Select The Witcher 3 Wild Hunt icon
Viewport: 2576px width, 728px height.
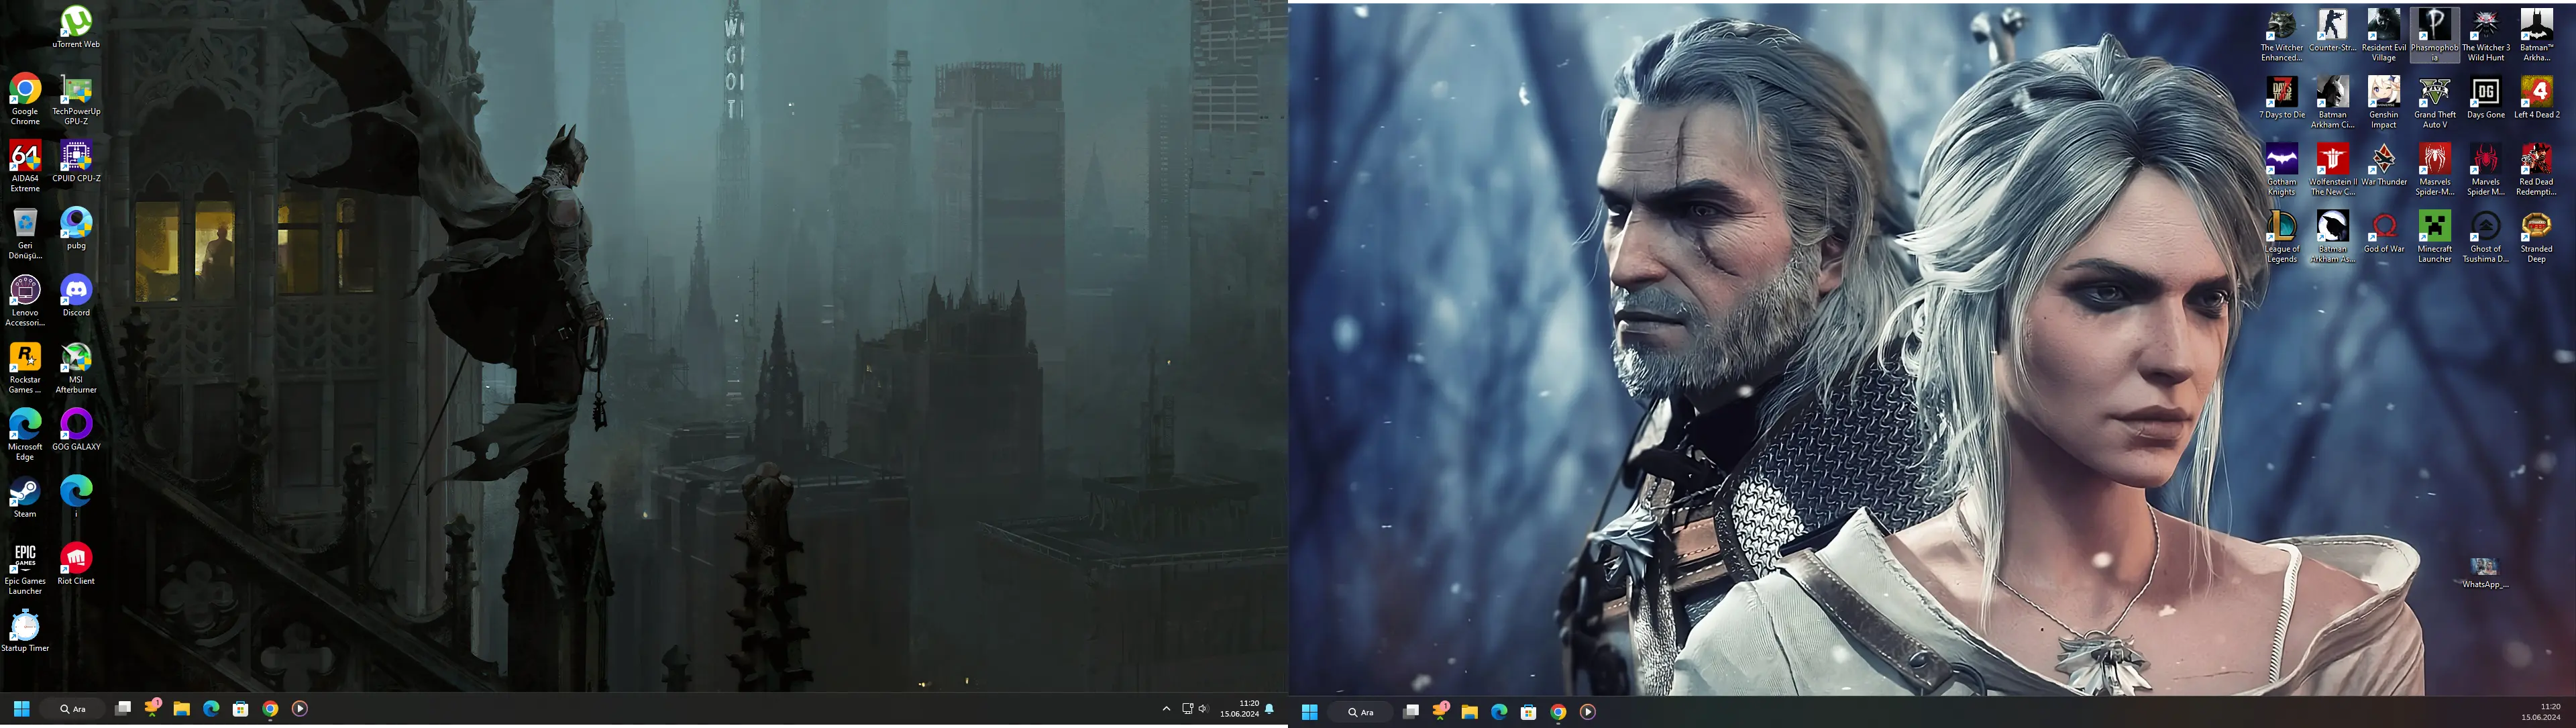(x=2486, y=35)
